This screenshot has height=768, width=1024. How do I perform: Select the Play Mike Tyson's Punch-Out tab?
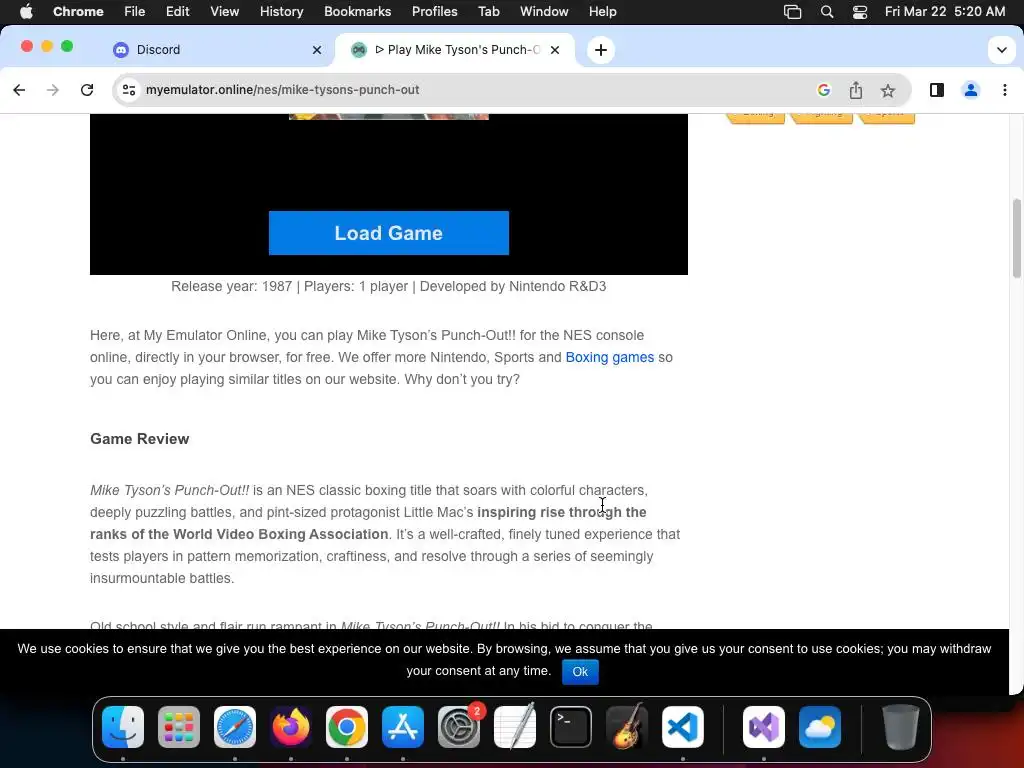455,50
